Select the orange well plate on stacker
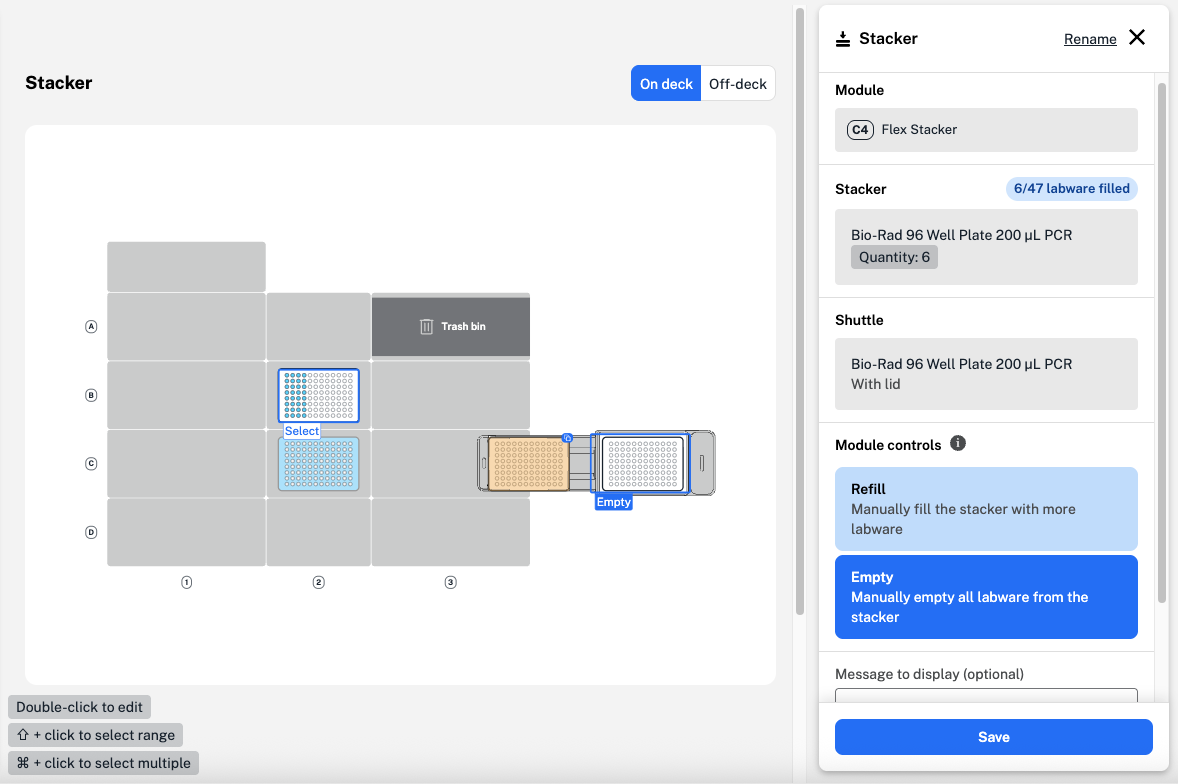This screenshot has width=1178, height=784. click(528, 464)
